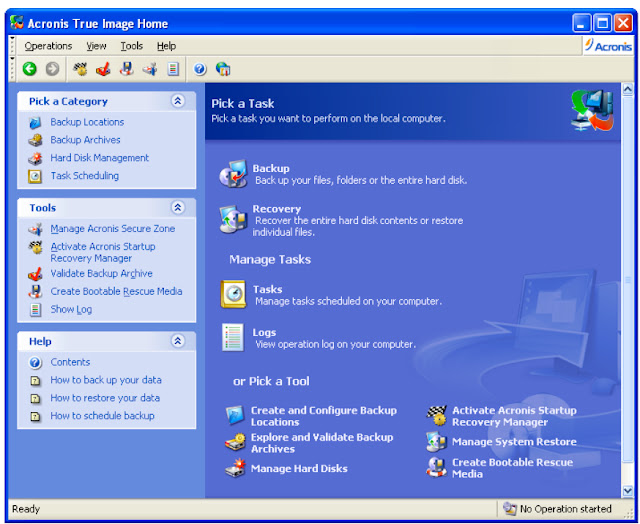Click the checkered flag icon beside Activate Acronis Startup
This screenshot has height=524, width=640.
coord(437,415)
